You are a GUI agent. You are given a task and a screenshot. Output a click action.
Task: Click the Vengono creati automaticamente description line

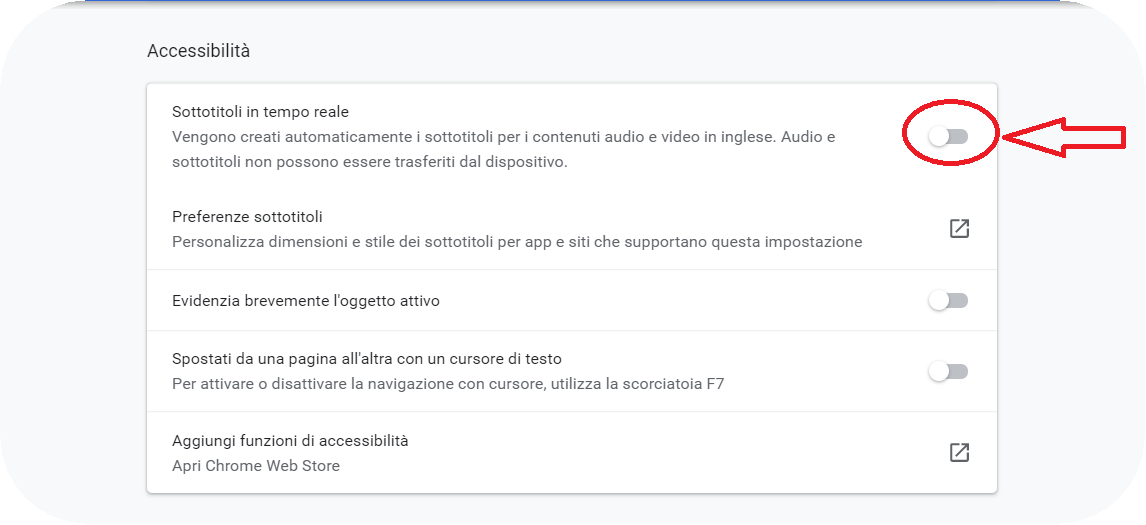pyautogui.click(x=504, y=137)
